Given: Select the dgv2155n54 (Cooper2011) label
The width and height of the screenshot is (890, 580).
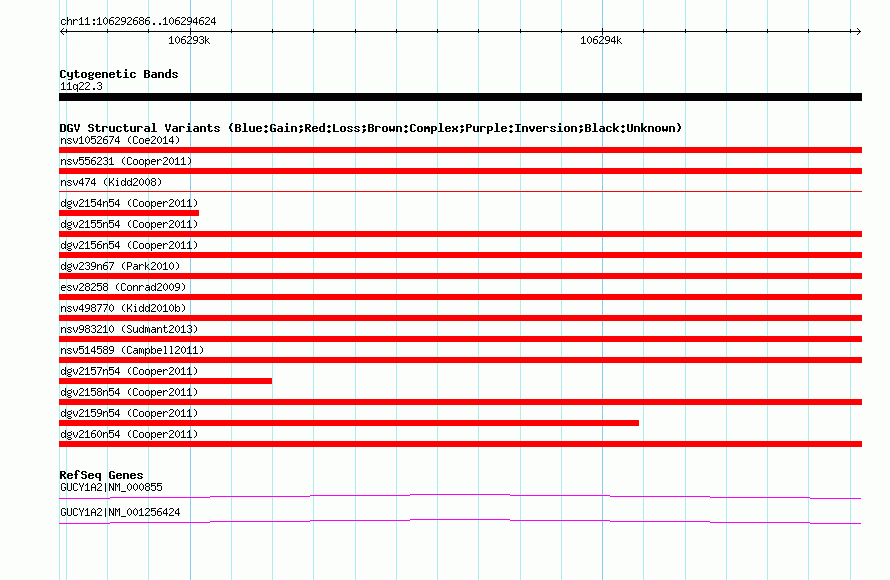Looking at the screenshot, I should tap(129, 224).
